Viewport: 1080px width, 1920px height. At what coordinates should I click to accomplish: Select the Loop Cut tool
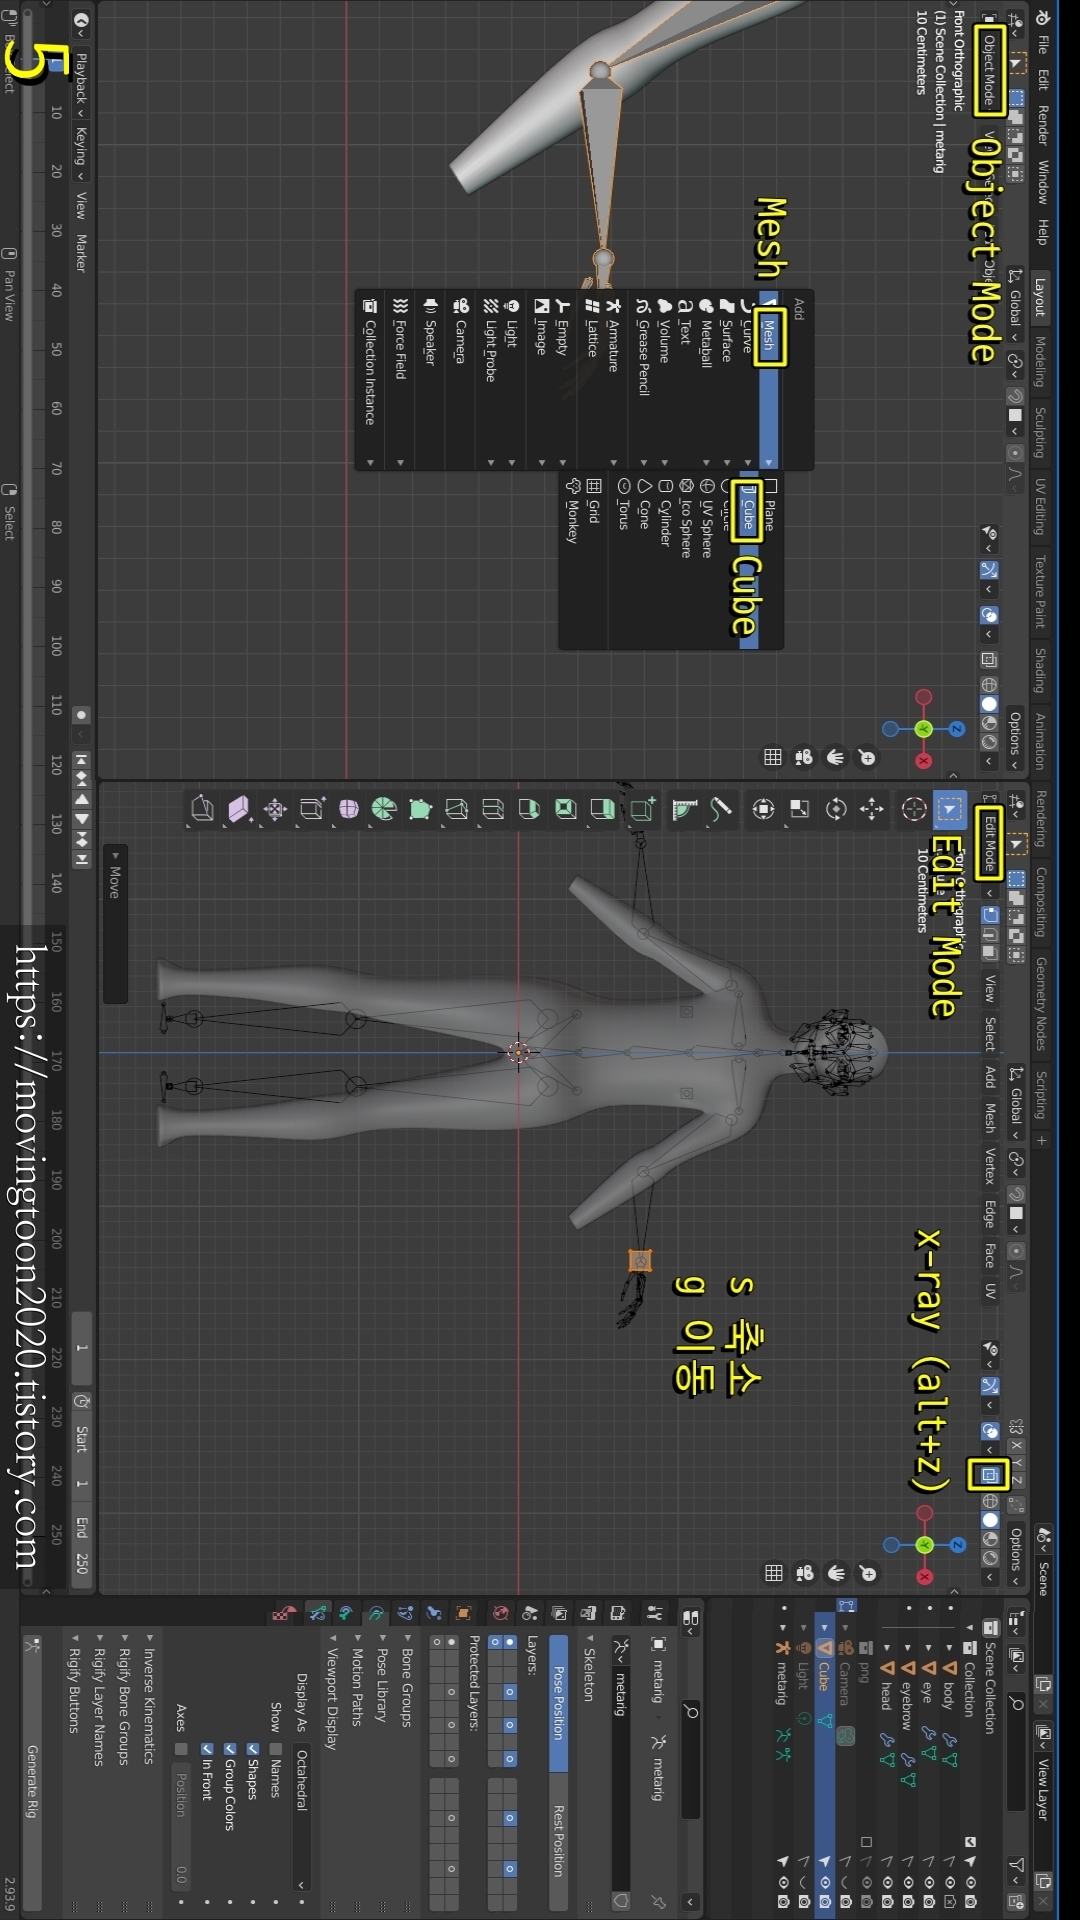pyautogui.click(x=493, y=809)
